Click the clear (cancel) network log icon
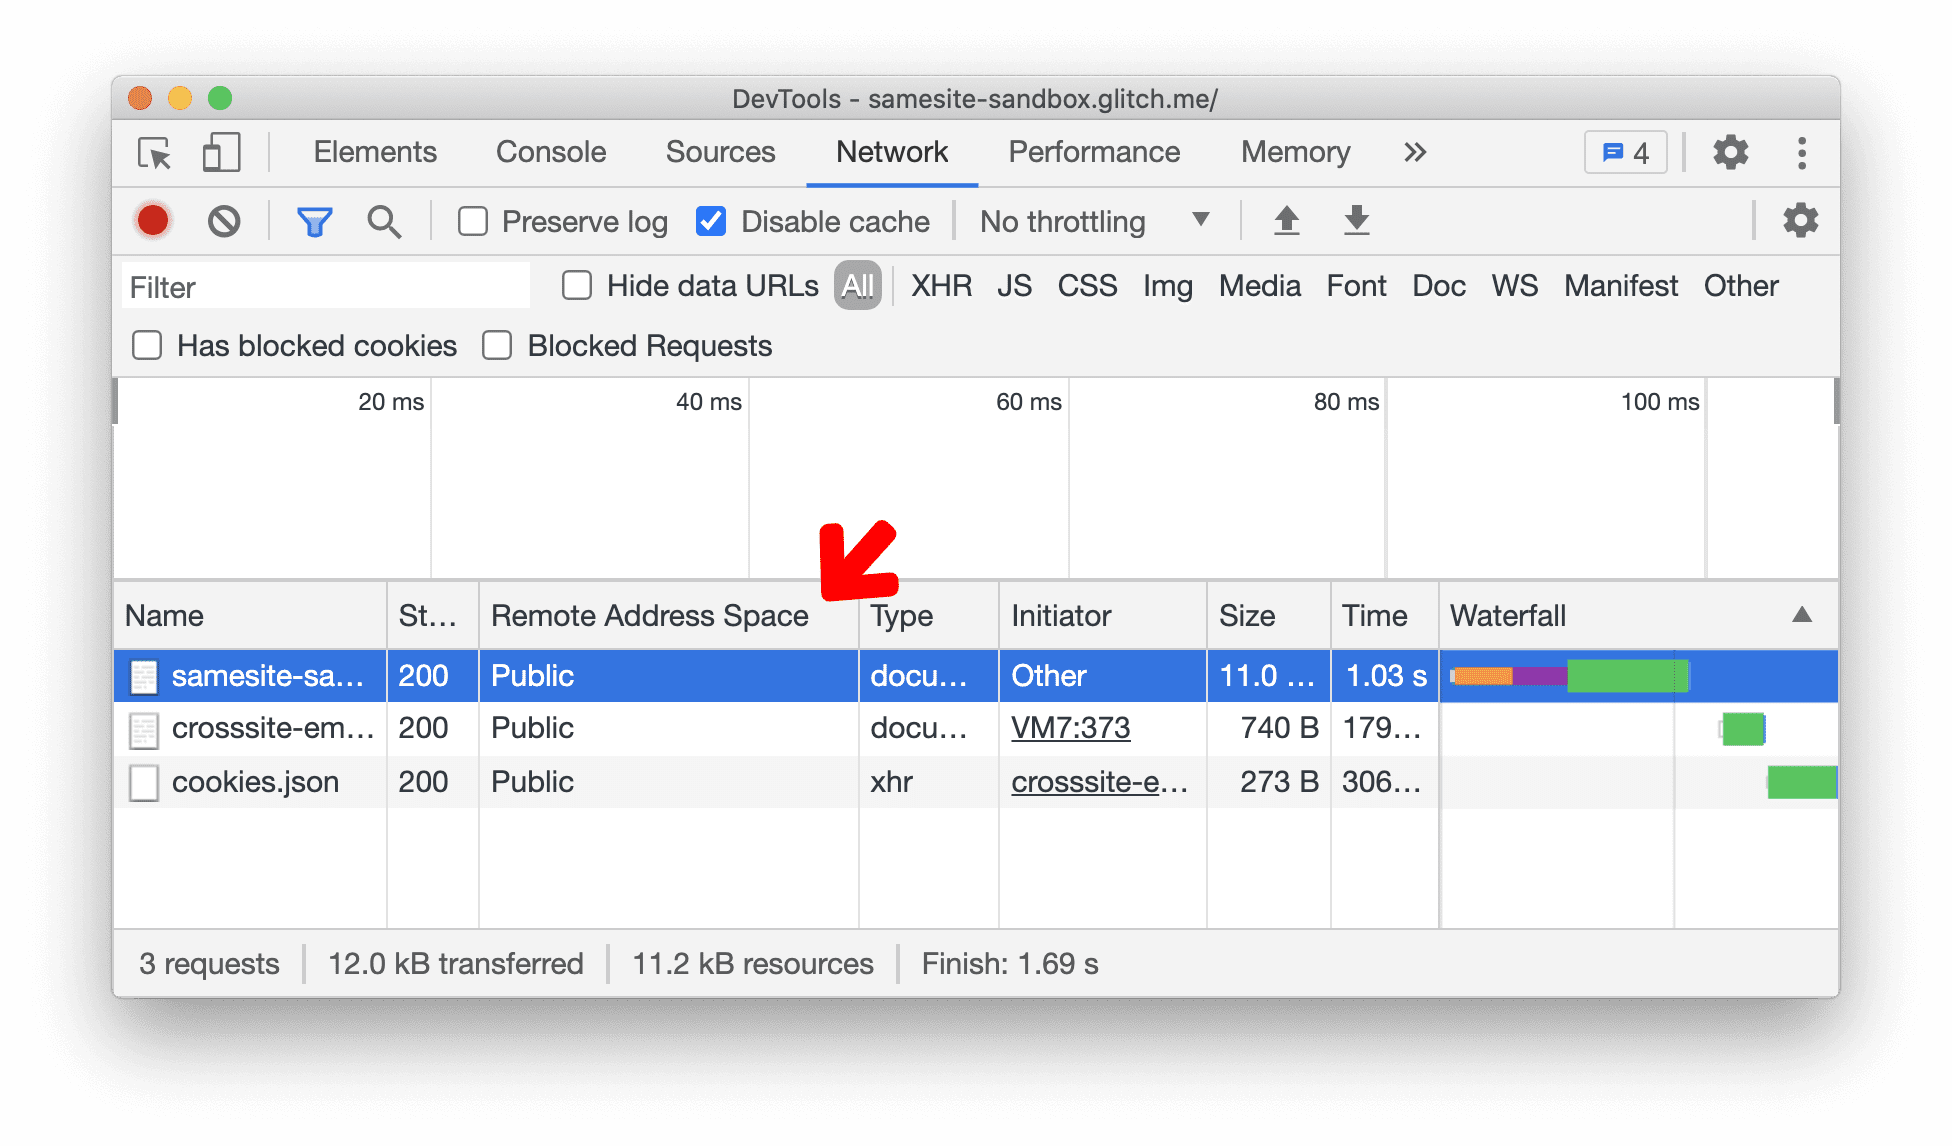Viewport: 1952px width, 1146px height. [224, 221]
